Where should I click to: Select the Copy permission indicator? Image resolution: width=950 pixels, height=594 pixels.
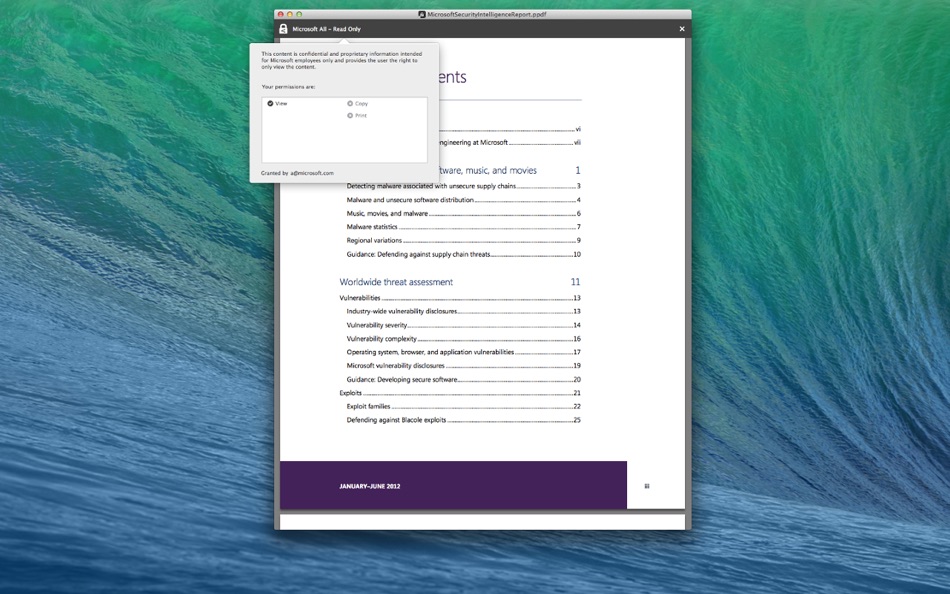[350, 104]
